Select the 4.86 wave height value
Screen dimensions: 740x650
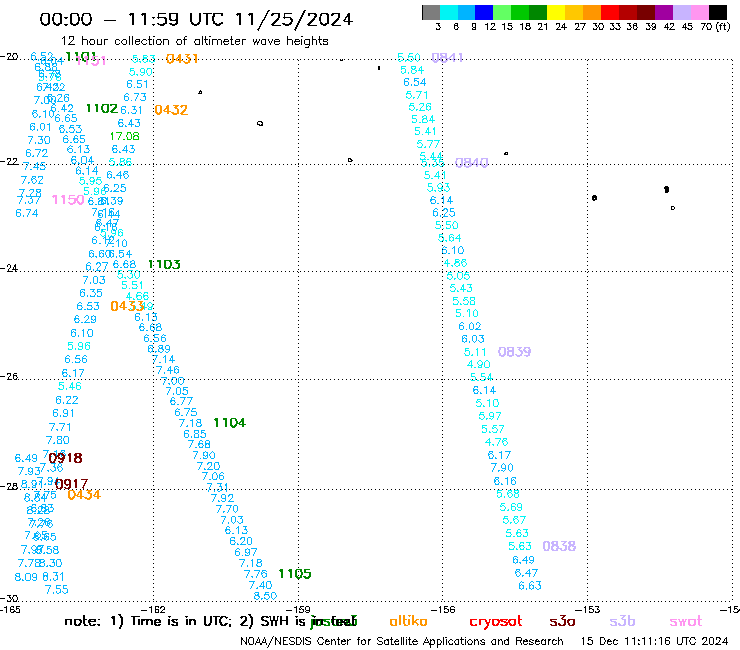[x=455, y=263]
